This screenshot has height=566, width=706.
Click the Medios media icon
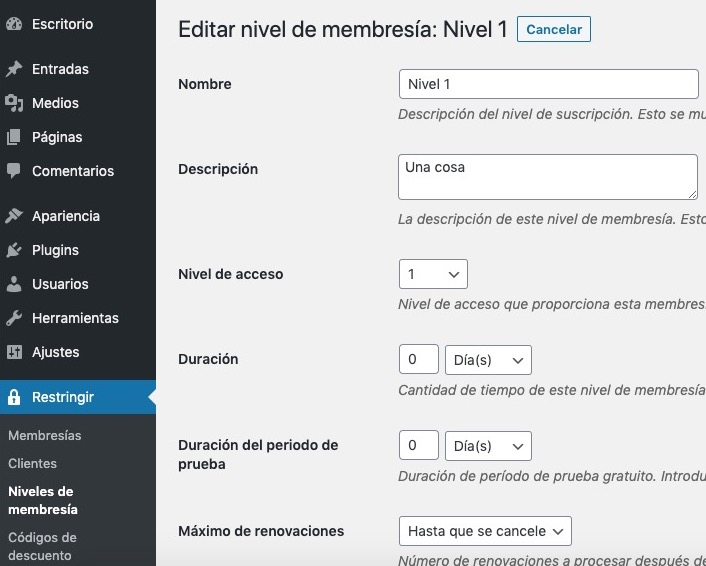pos(14,103)
